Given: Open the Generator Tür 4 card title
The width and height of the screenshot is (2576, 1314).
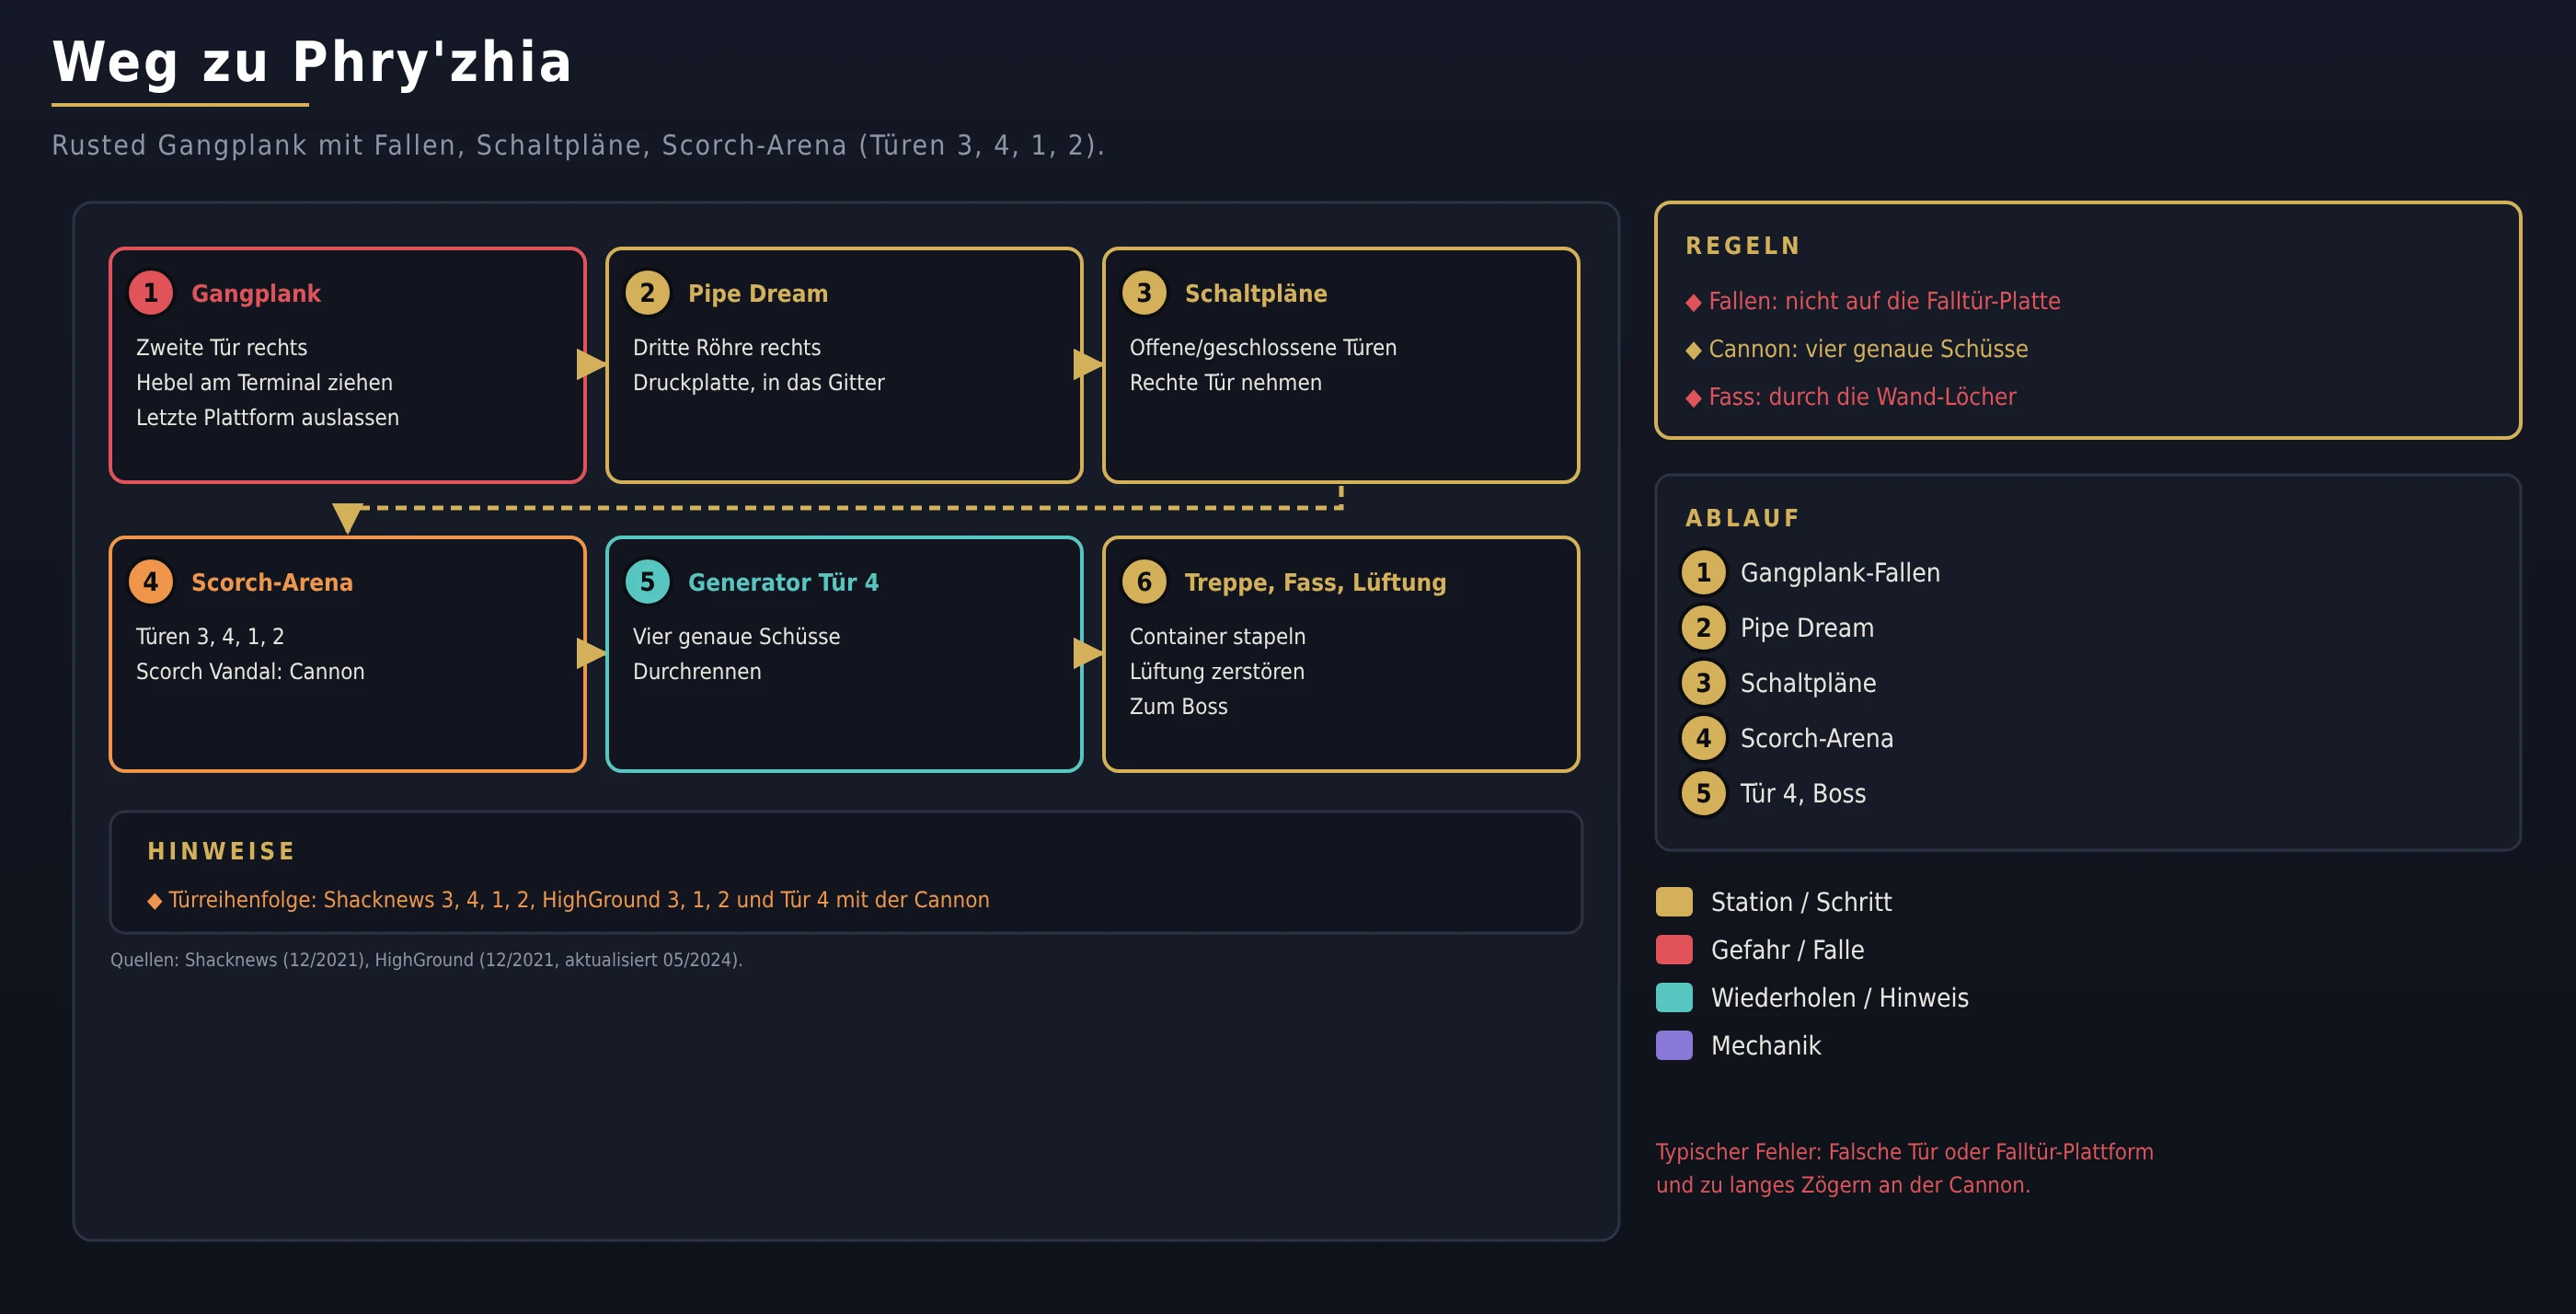Looking at the screenshot, I should point(783,583).
